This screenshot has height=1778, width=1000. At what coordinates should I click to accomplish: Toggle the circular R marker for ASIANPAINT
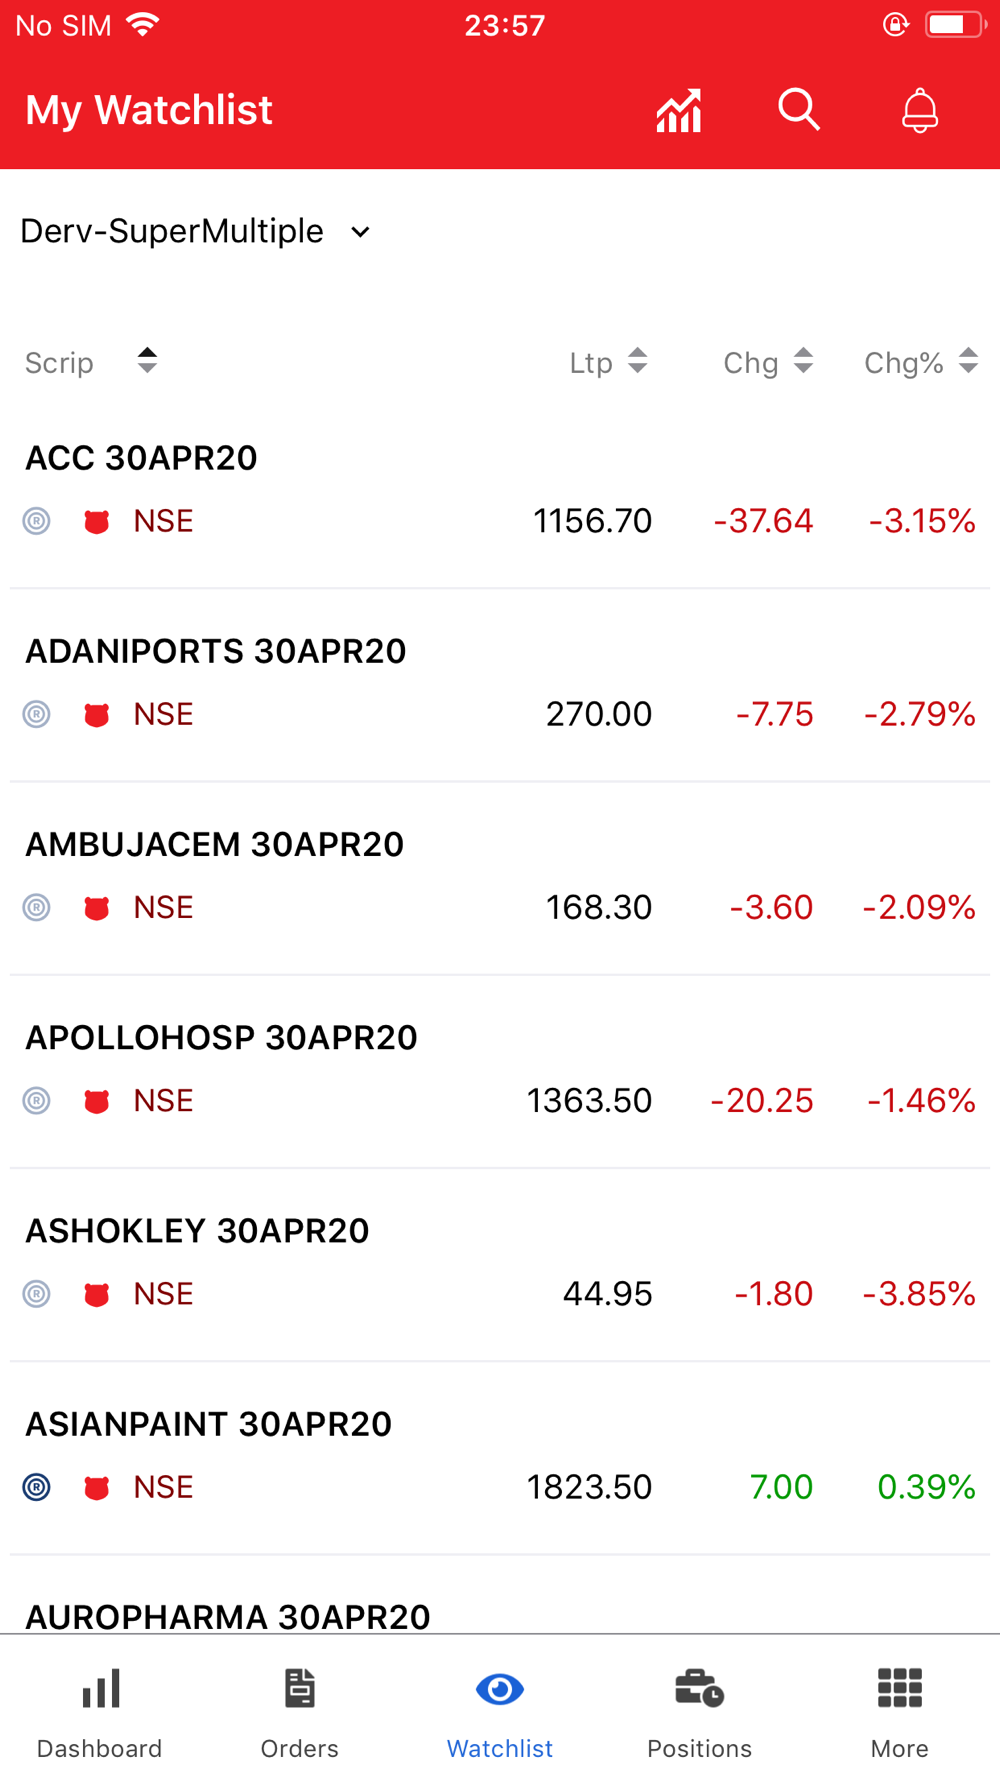pos(37,1487)
